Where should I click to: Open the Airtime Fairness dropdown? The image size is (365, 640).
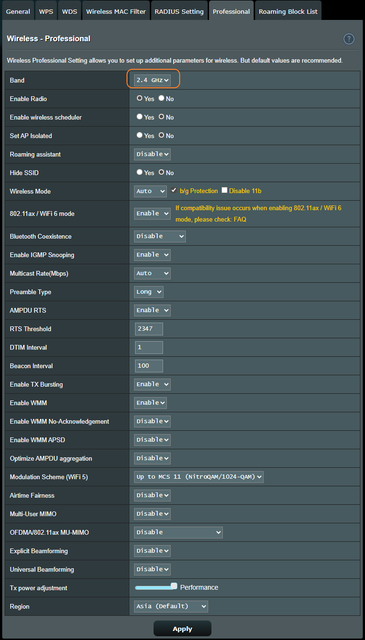point(152,496)
